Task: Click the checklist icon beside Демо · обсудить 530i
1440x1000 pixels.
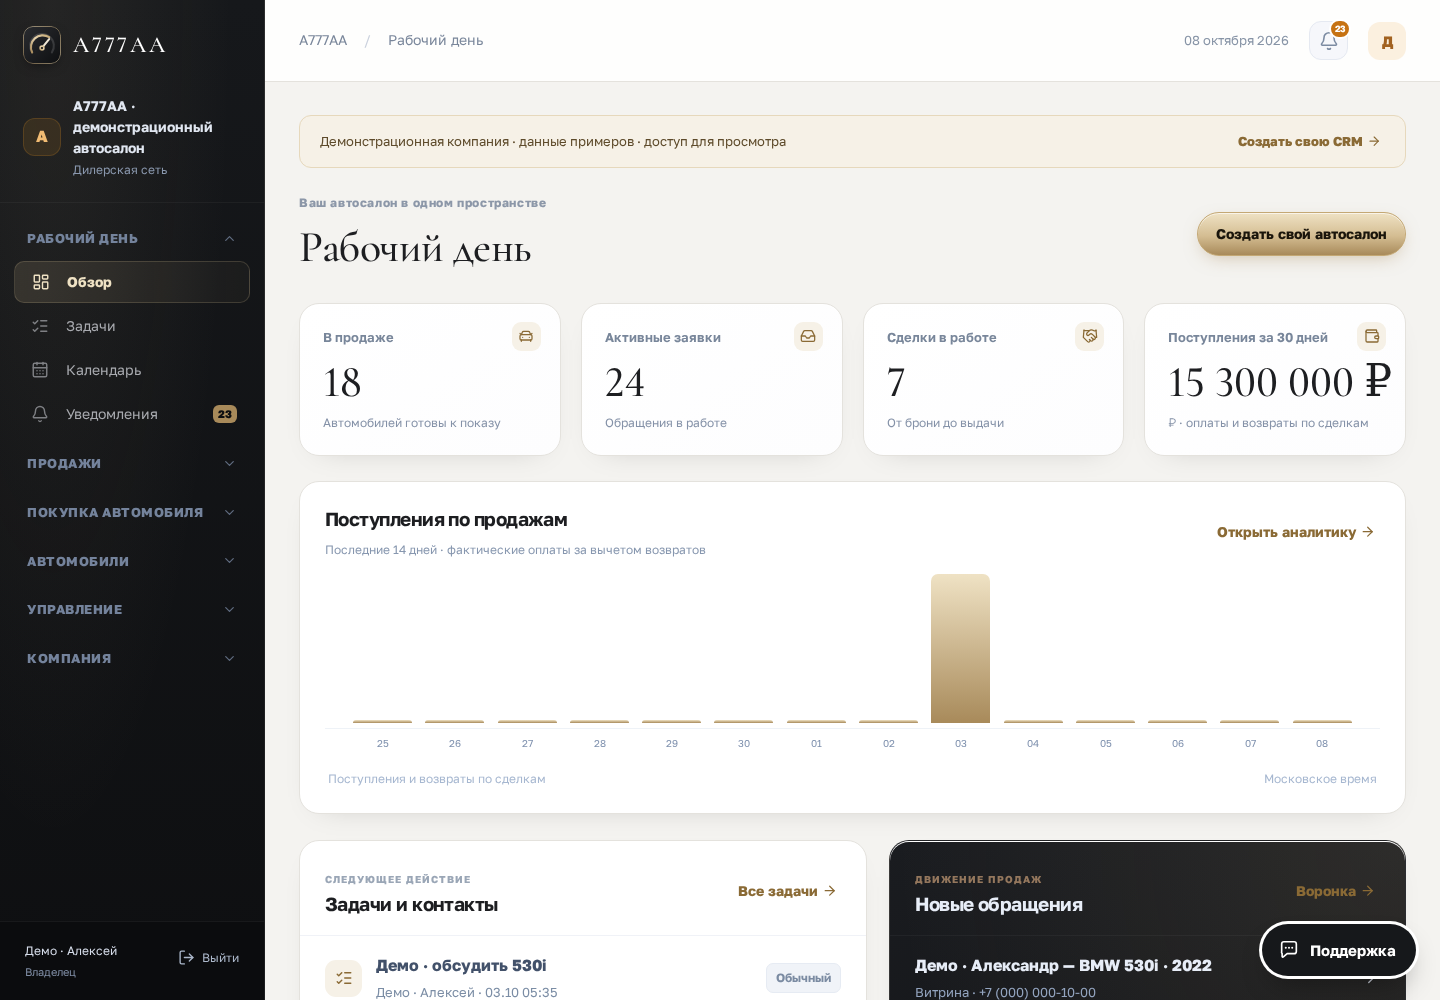Action: pos(343,978)
